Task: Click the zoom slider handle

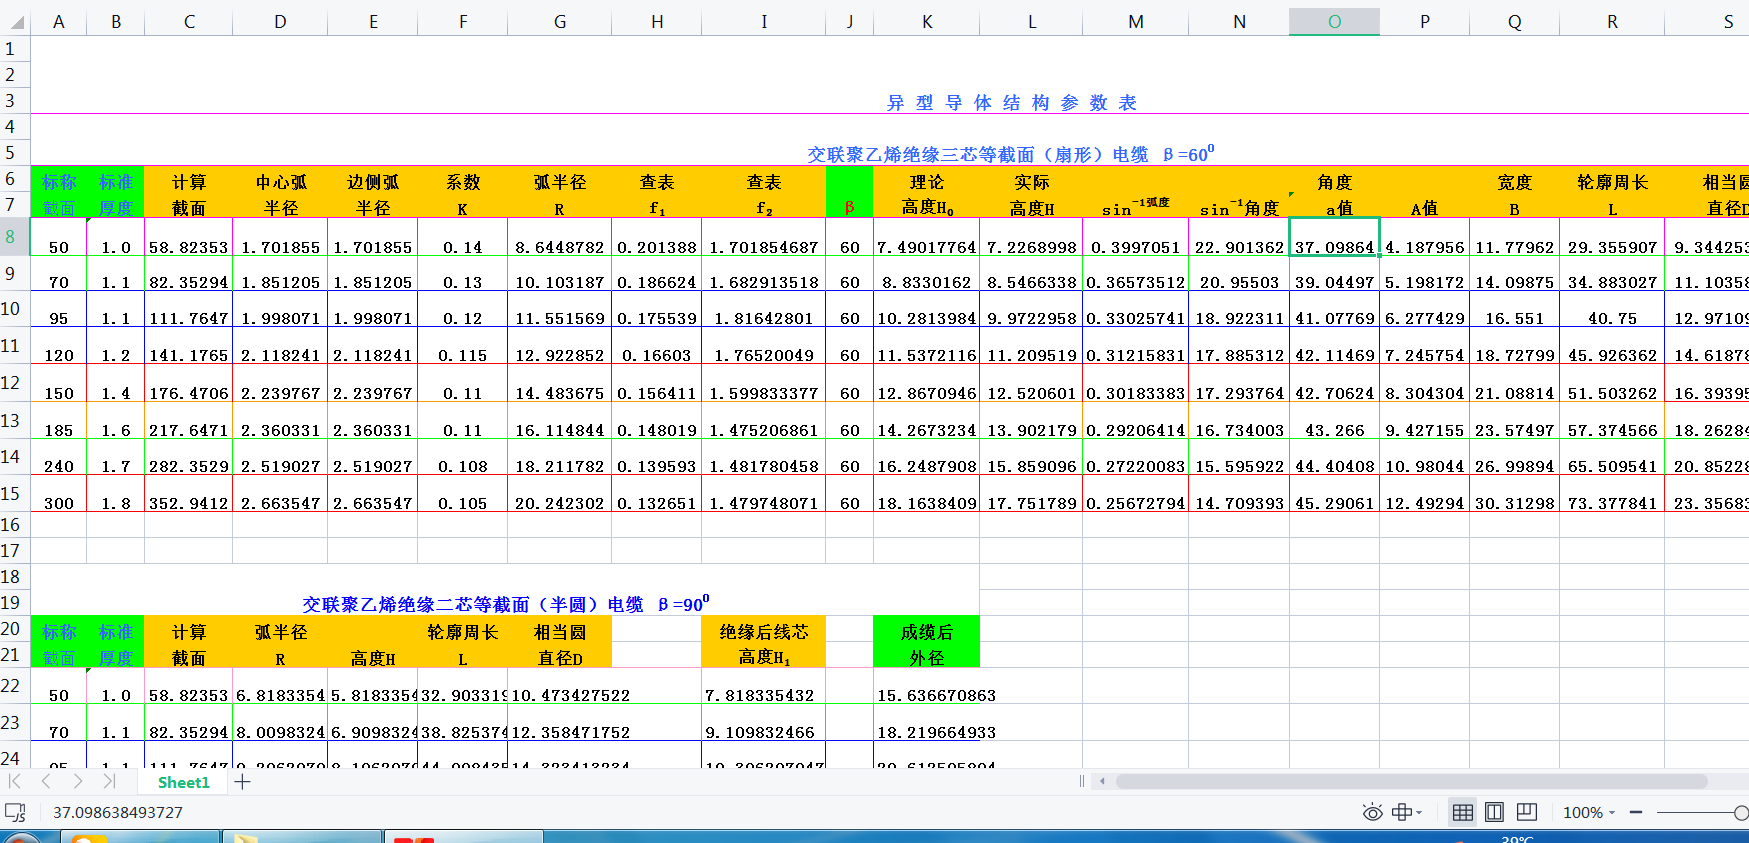Action: coord(1741,812)
